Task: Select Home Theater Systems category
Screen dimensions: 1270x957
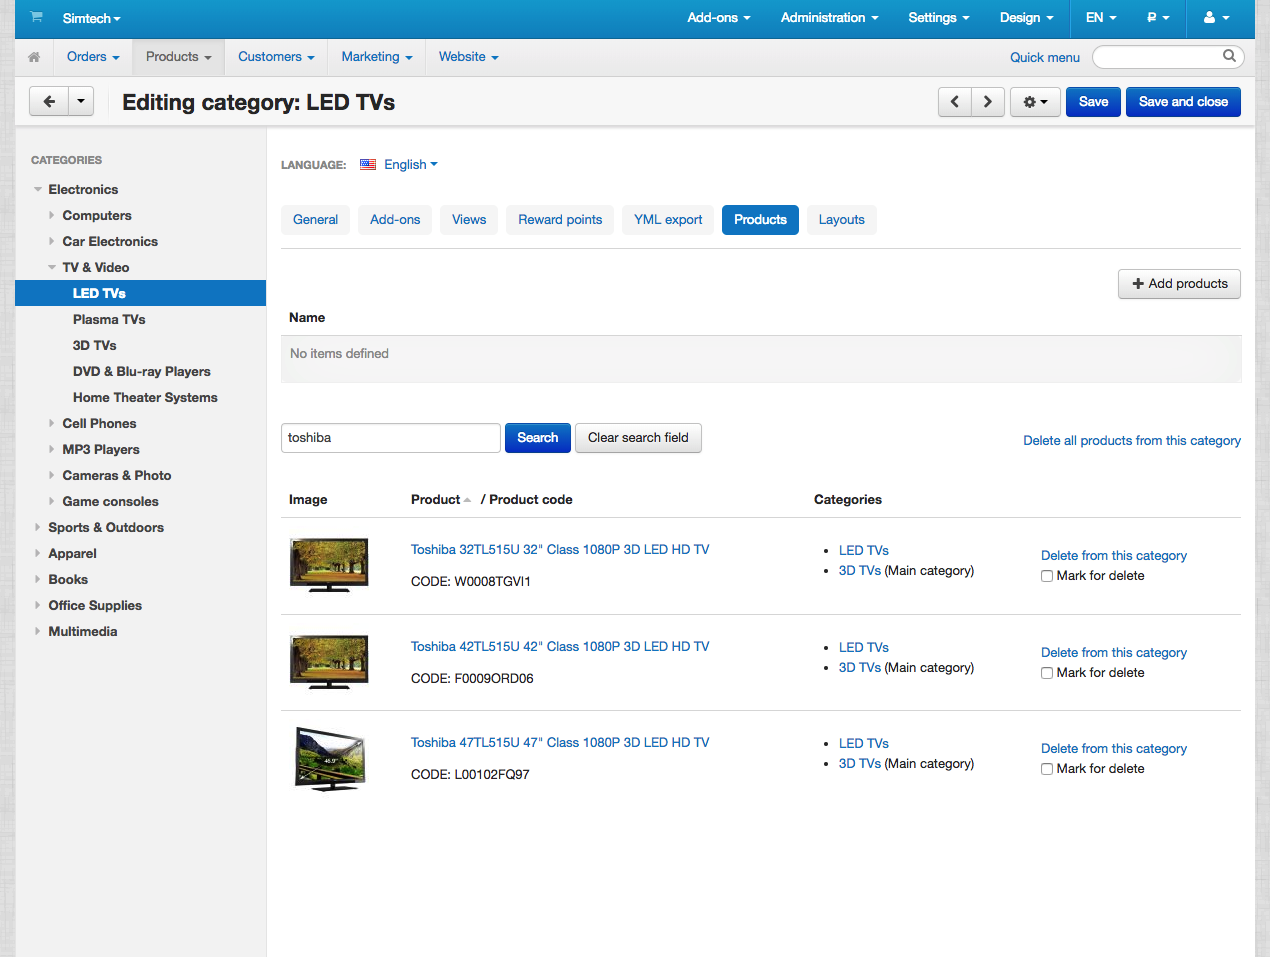Action: tap(145, 398)
